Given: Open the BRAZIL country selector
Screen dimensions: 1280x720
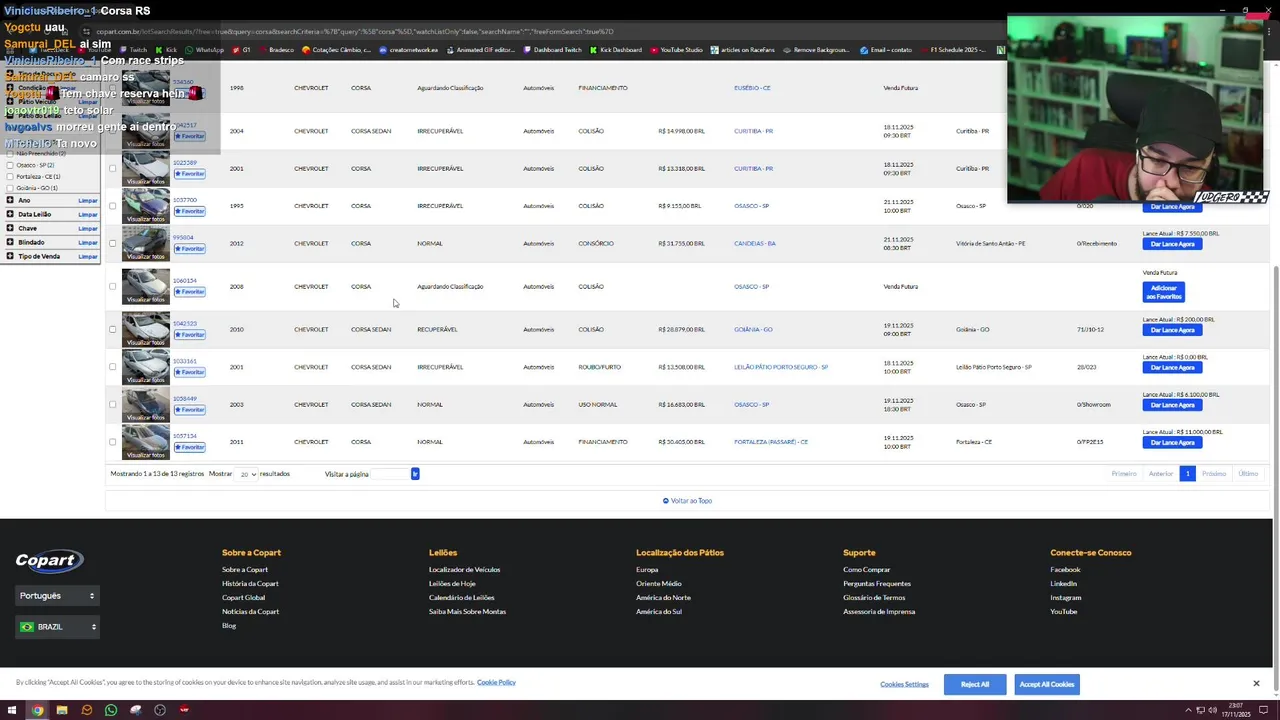Looking at the screenshot, I should [56, 627].
